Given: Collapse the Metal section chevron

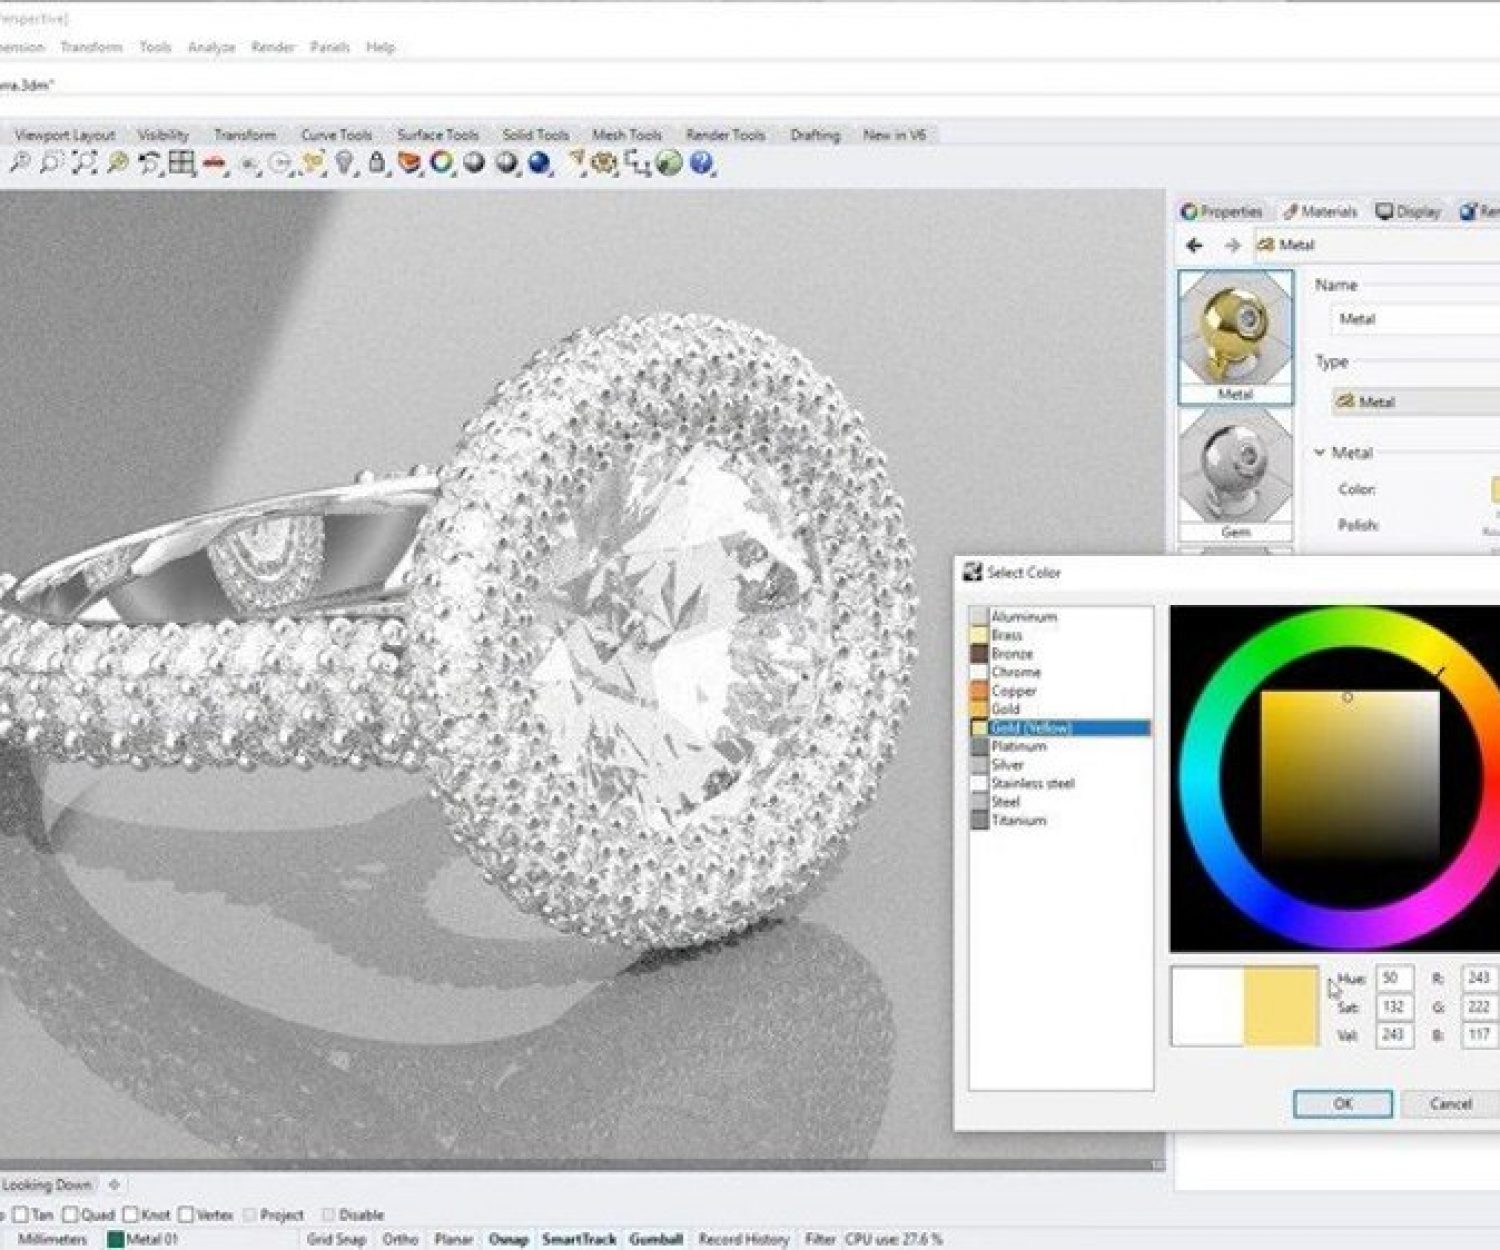Looking at the screenshot, I should (1320, 453).
